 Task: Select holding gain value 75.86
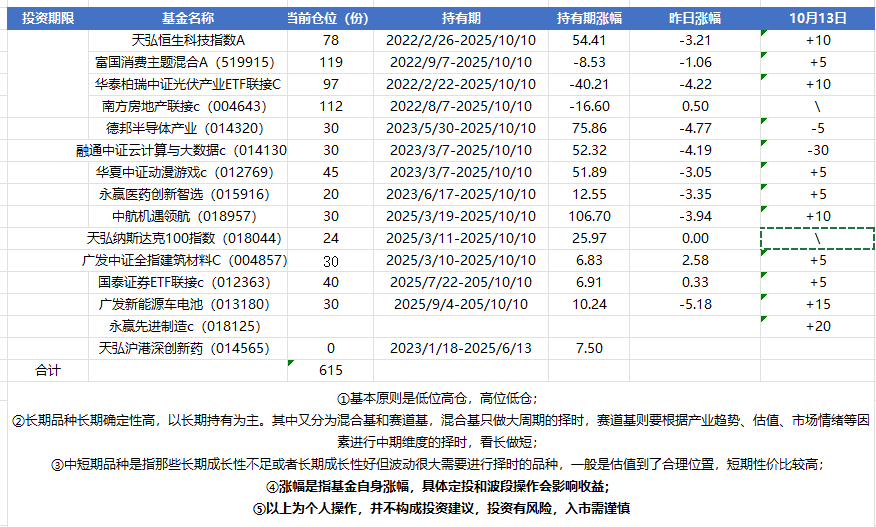pos(589,129)
